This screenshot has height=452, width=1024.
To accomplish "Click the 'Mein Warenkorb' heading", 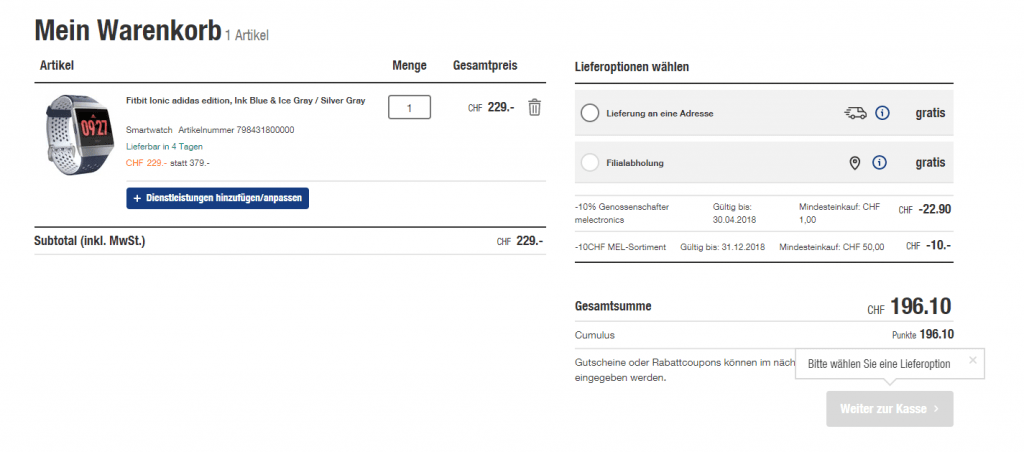I will pyautogui.click(x=127, y=31).
